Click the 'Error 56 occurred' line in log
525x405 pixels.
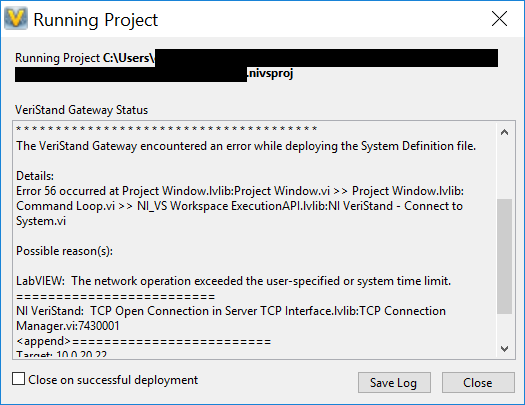(x=240, y=191)
